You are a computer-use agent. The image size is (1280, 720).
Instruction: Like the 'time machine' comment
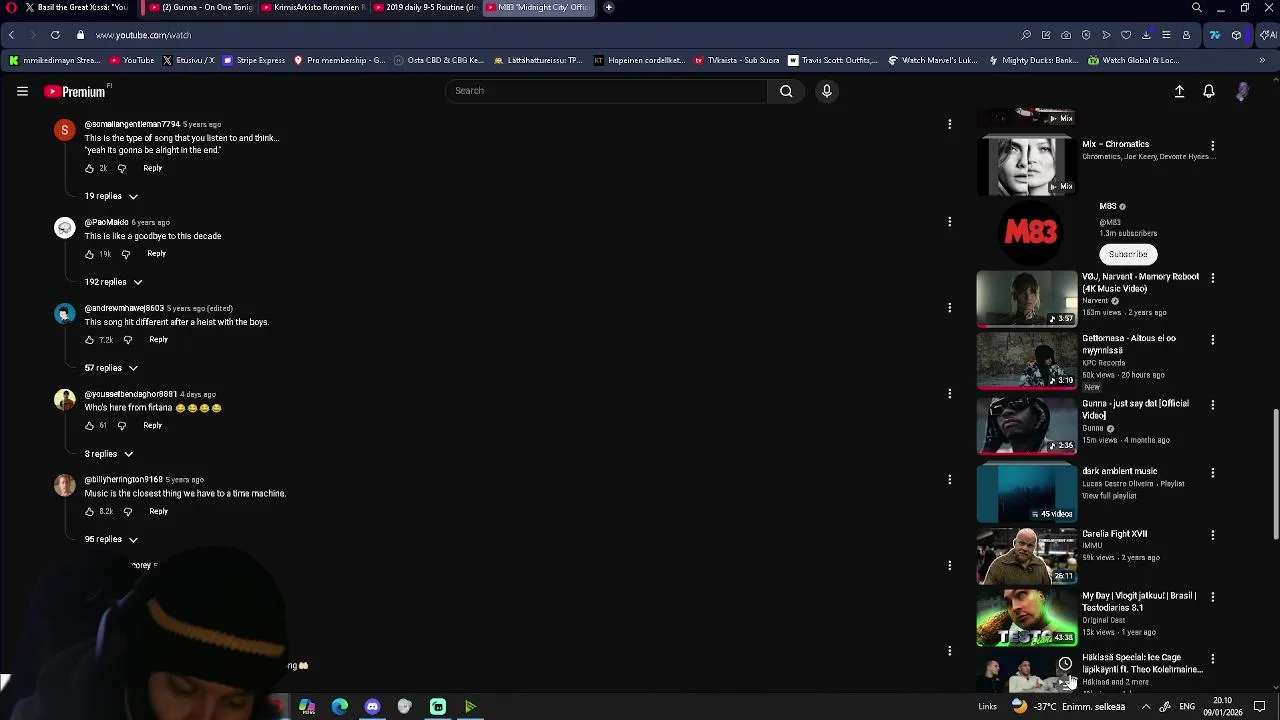tap(90, 512)
